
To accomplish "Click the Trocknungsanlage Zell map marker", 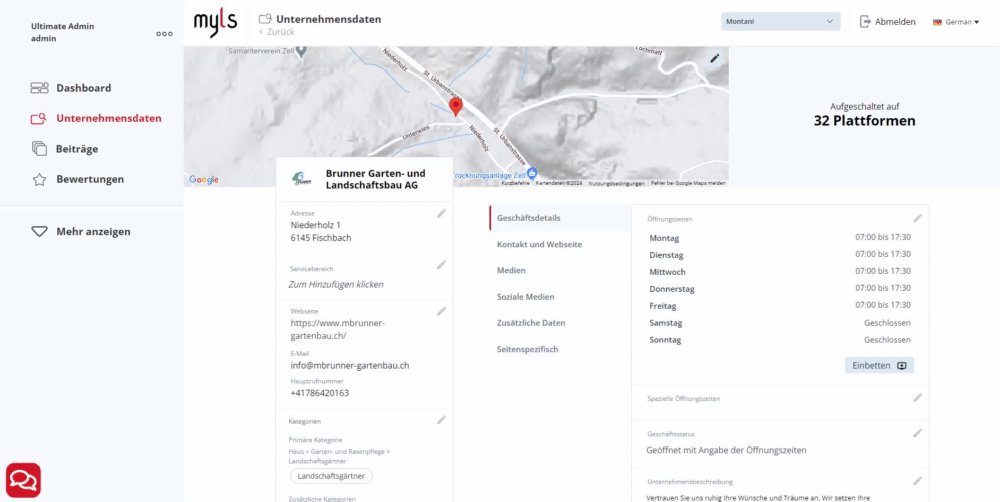I will [x=533, y=173].
